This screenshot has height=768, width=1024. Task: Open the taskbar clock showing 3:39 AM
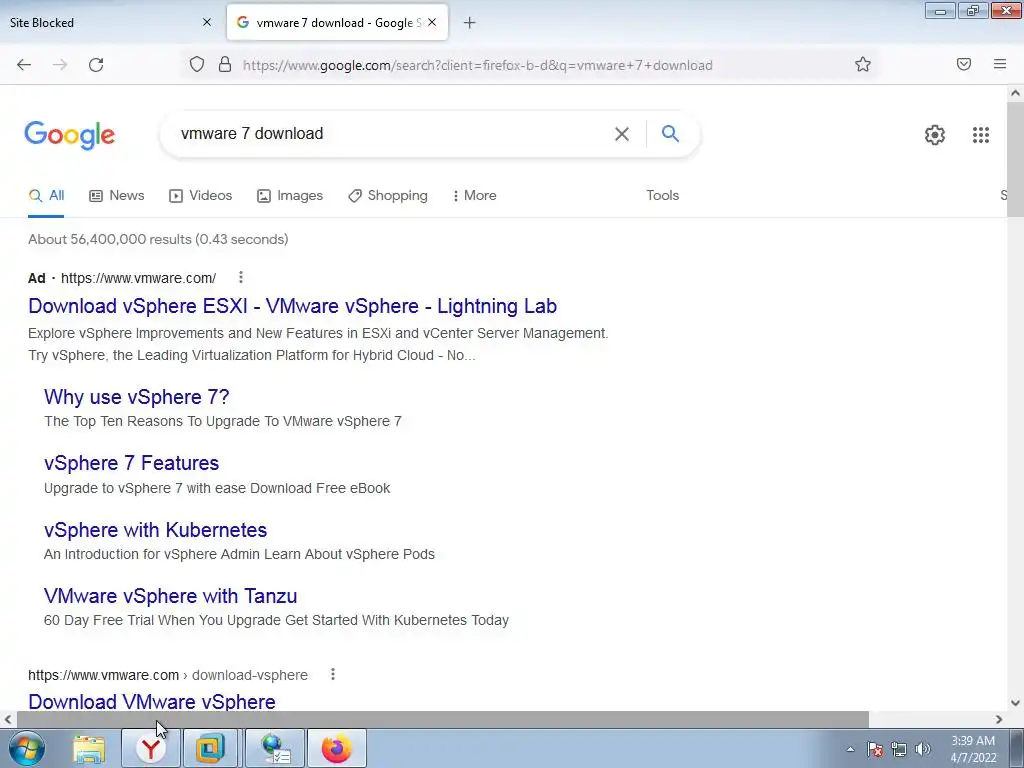click(974, 749)
